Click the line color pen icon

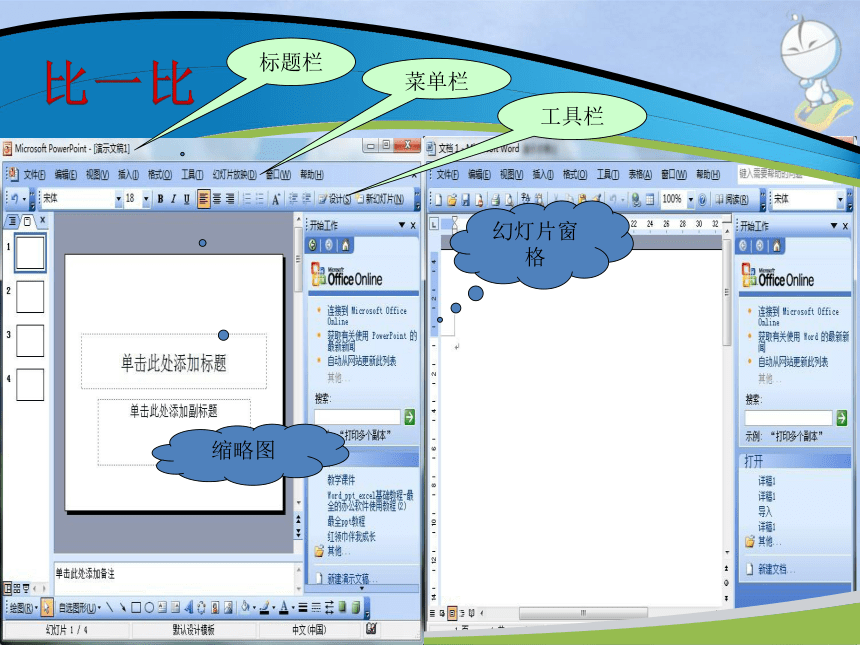(264, 607)
